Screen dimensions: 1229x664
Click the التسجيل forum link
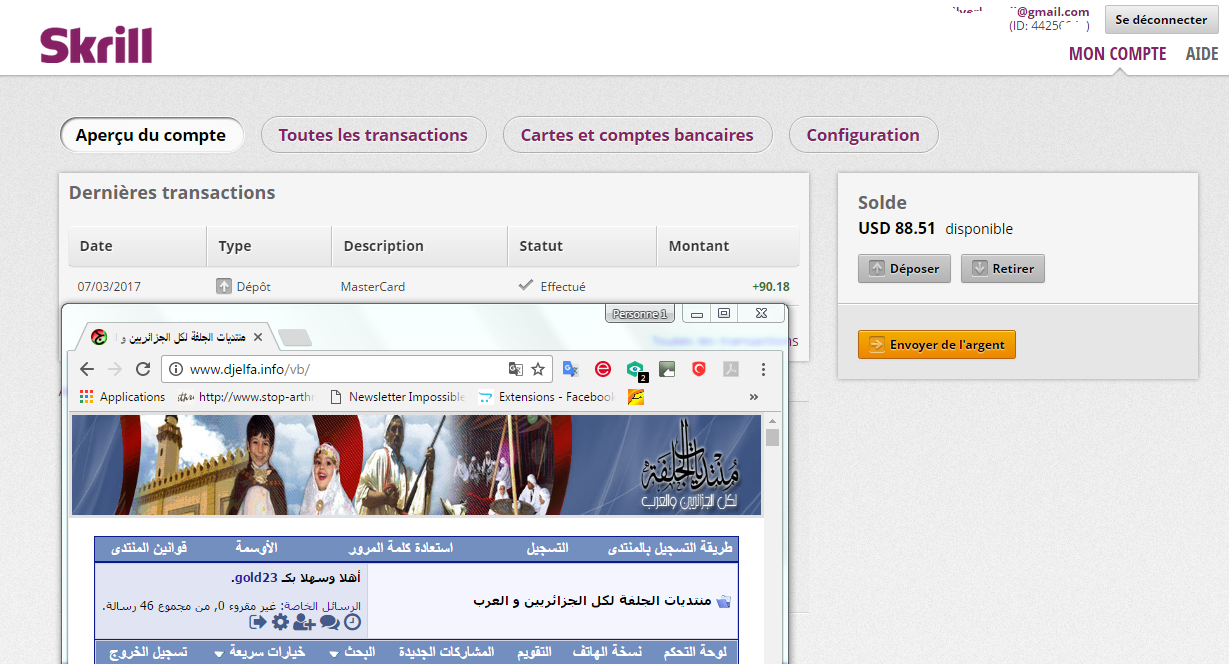tap(547, 548)
